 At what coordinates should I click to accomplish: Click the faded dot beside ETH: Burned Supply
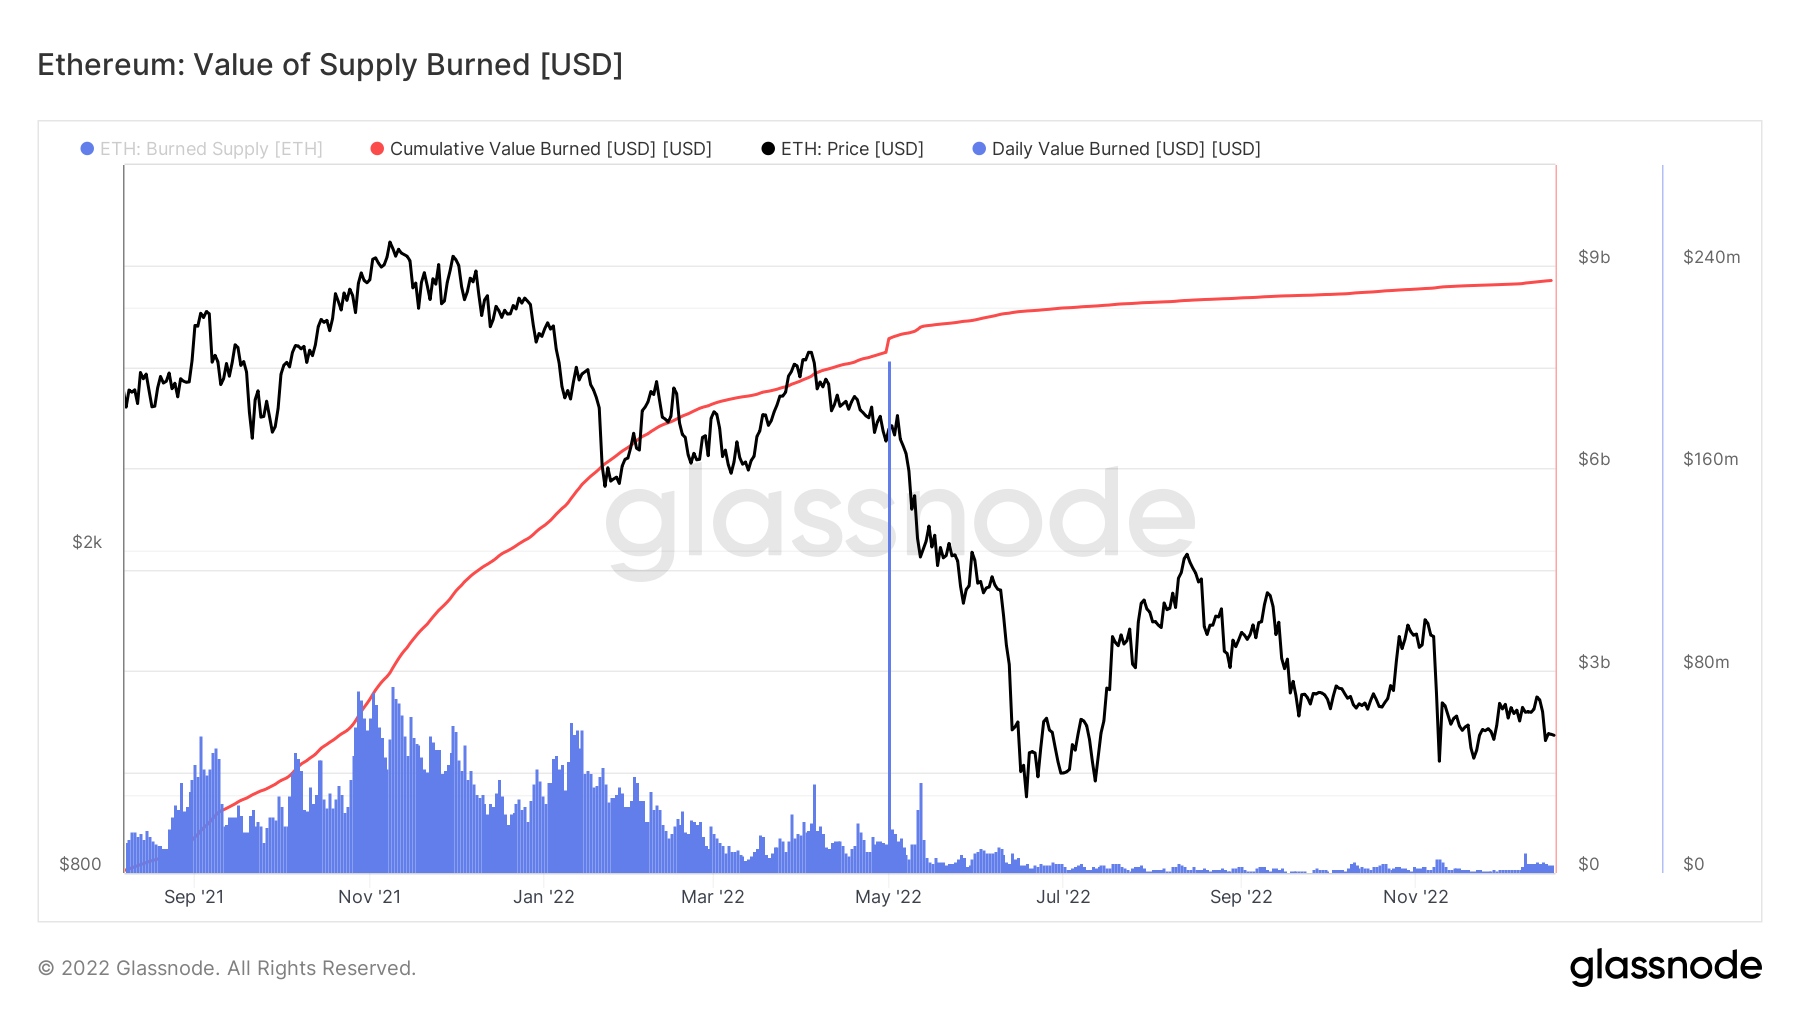click(87, 149)
